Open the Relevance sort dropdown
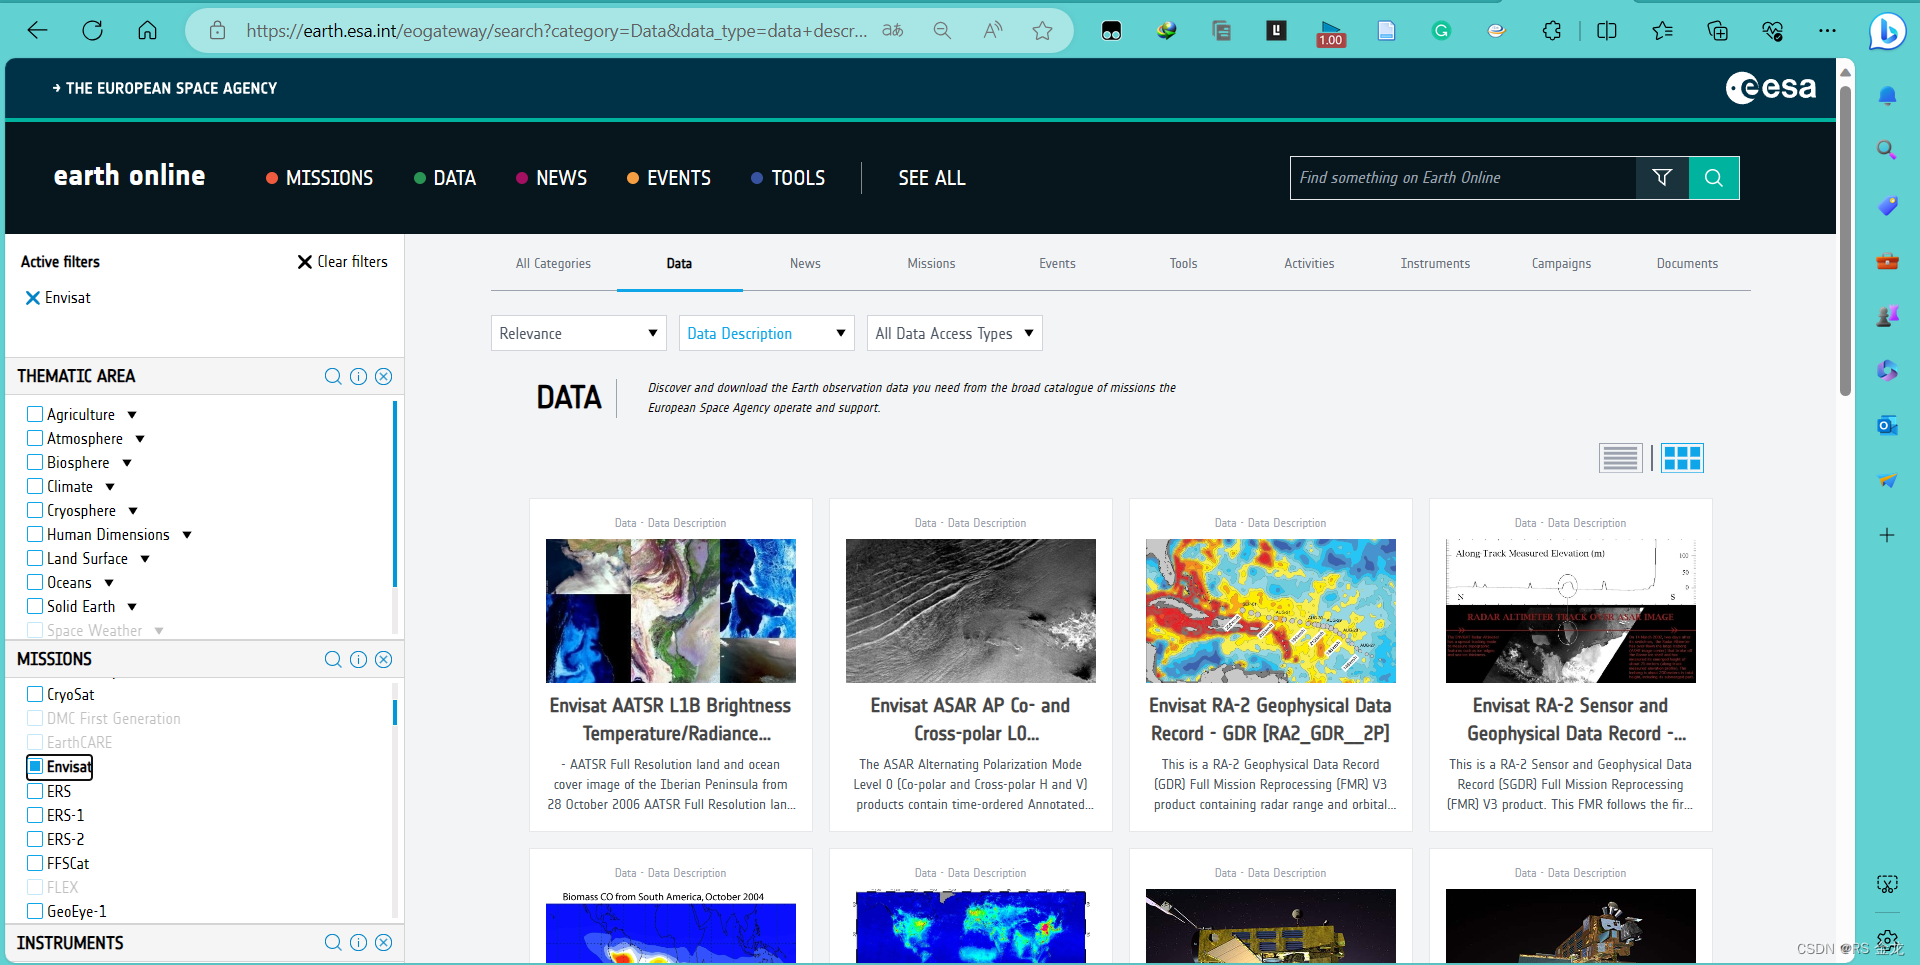 tap(578, 333)
